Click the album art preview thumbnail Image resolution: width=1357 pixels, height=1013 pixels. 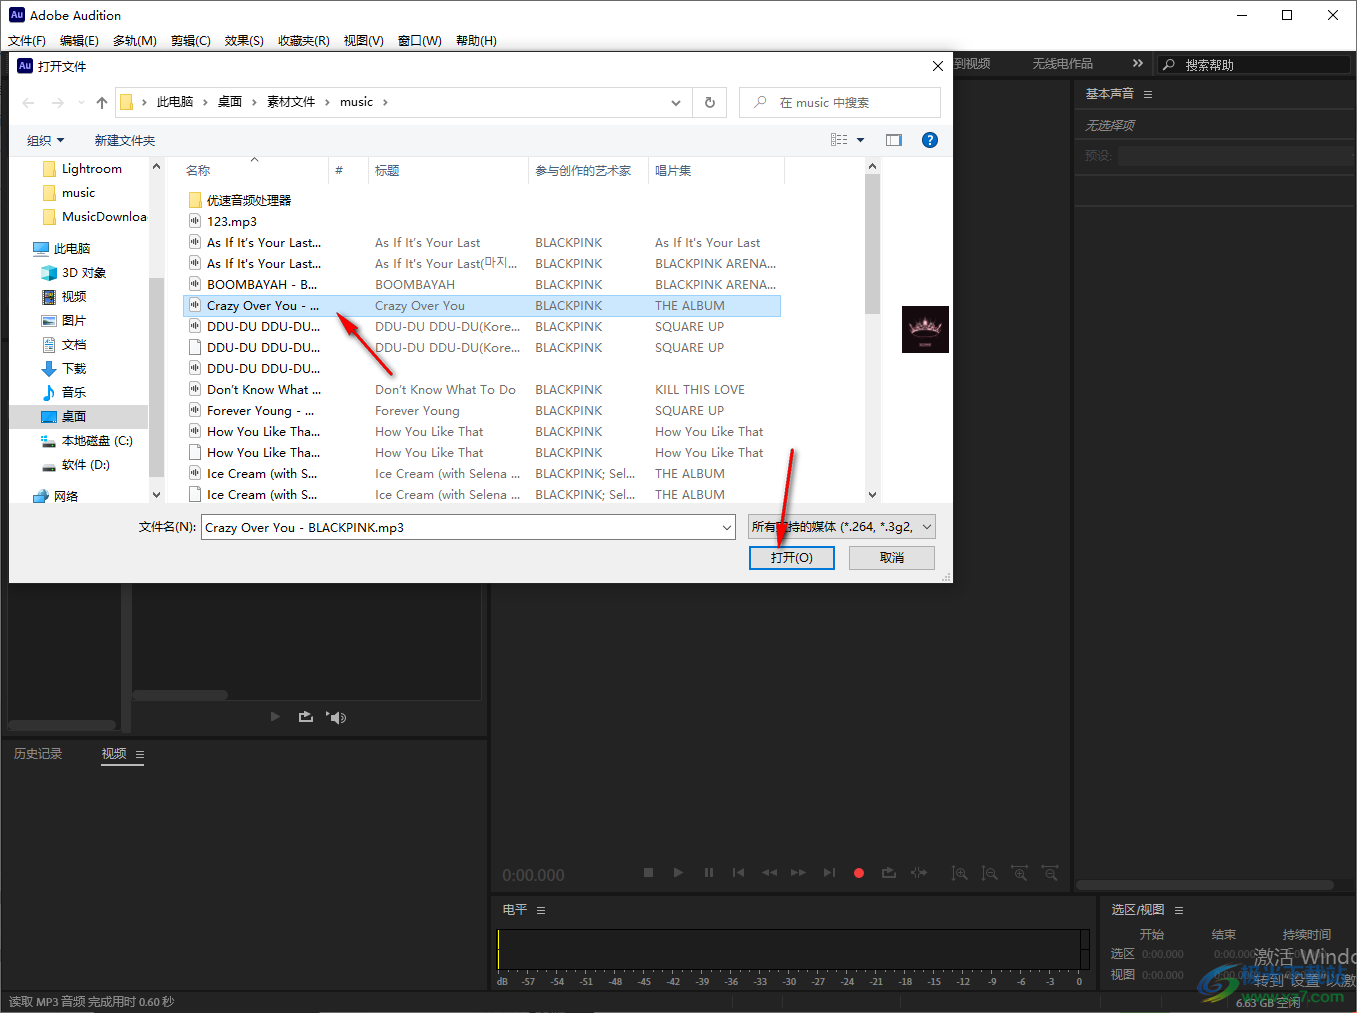pos(925,329)
